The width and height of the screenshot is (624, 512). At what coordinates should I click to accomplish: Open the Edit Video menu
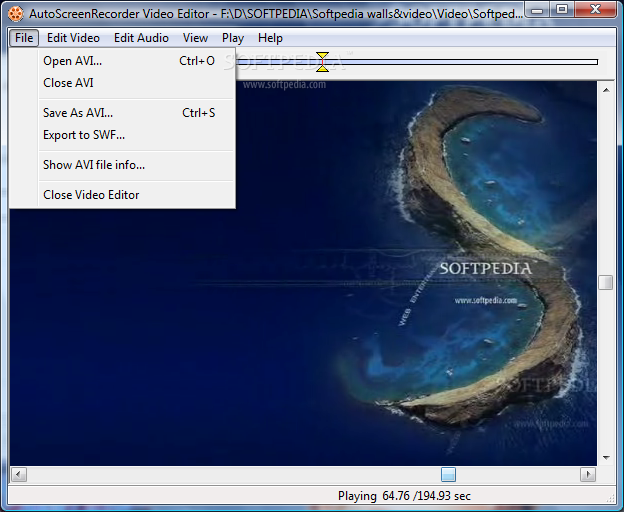[x=73, y=38]
